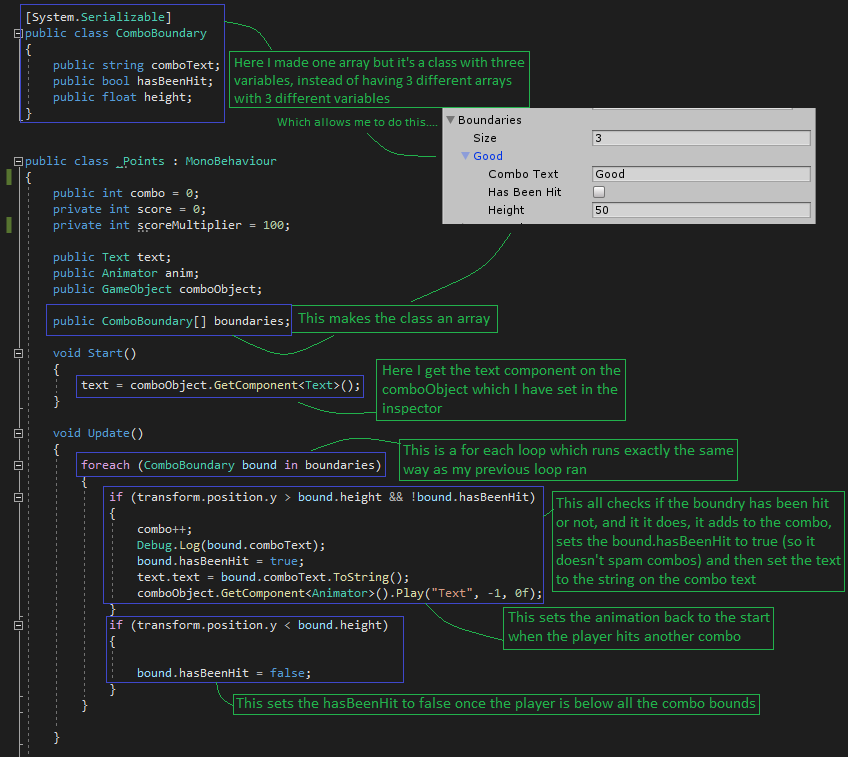Select the Good element label
The height and width of the screenshot is (757, 848).
click(x=488, y=156)
